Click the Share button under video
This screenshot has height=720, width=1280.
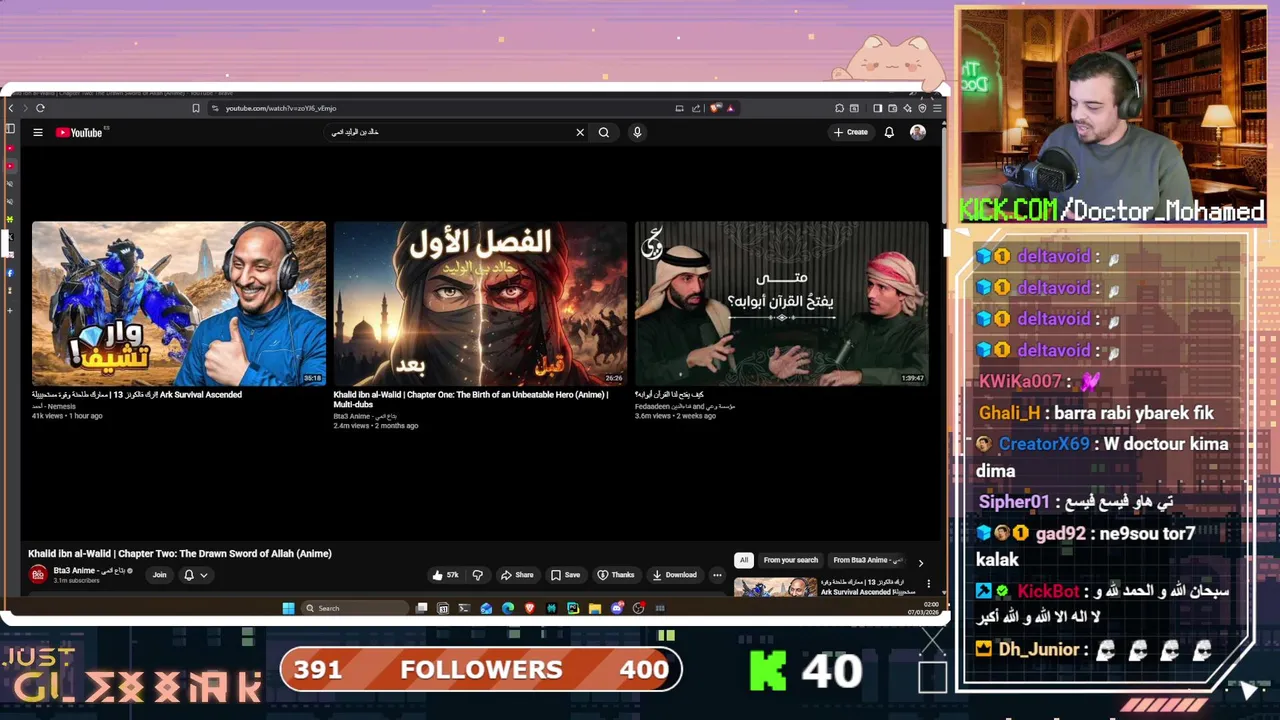pyautogui.click(x=517, y=575)
